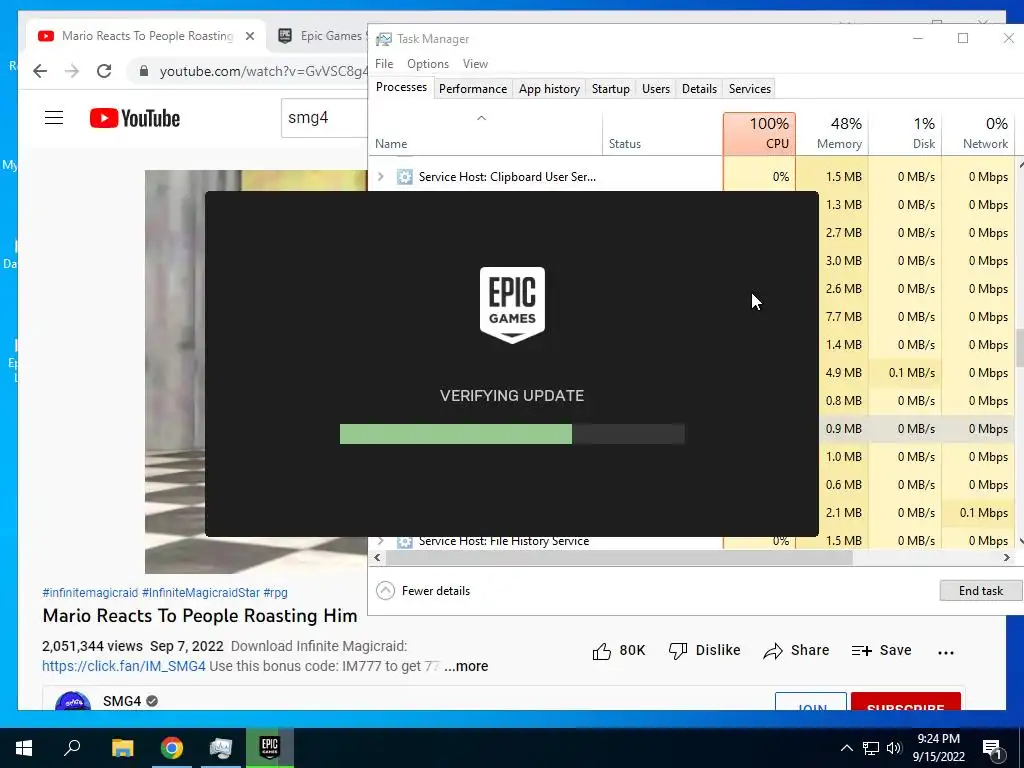The image size is (1024, 768).
Task: Click the YouTube search box with smg4
Action: (325, 118)
